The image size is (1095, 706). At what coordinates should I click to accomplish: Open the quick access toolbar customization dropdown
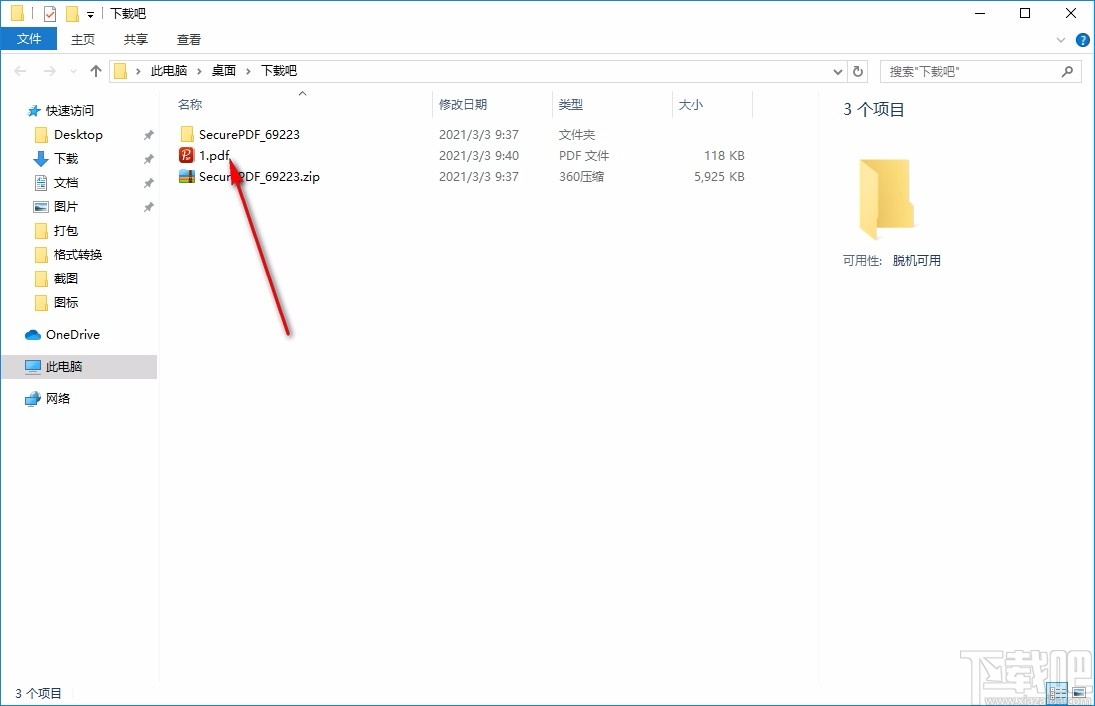pos(90,13)
